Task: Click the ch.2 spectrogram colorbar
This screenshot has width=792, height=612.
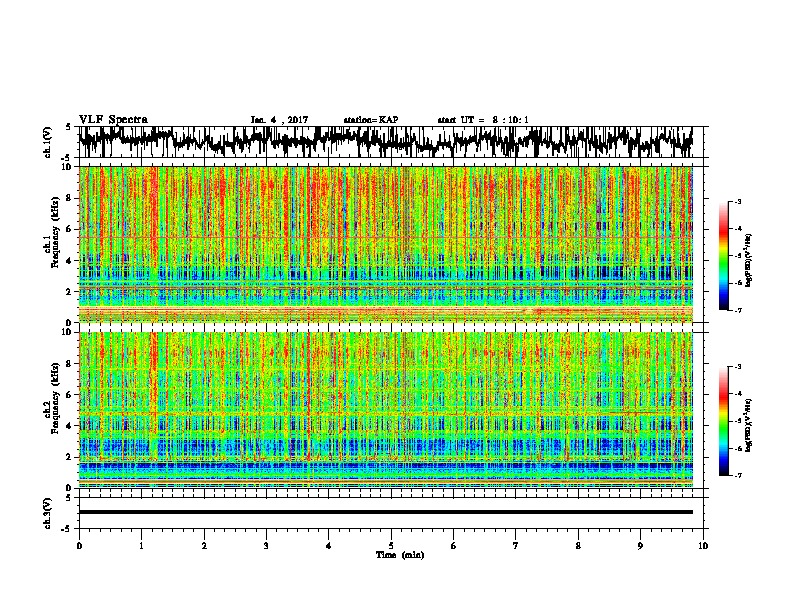Action: (x=724, y=421)
